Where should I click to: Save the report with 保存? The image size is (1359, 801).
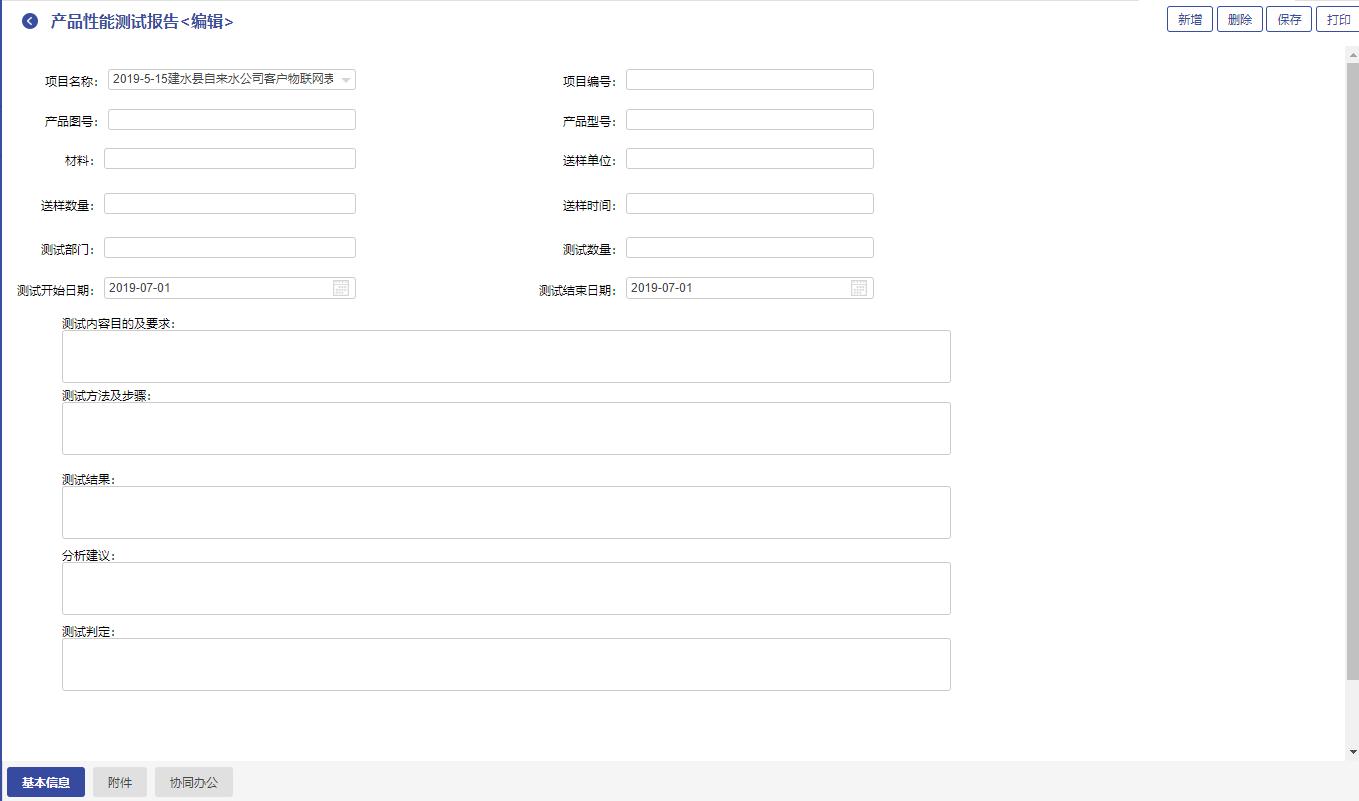pyautogui.click(x=1289, y=20)
